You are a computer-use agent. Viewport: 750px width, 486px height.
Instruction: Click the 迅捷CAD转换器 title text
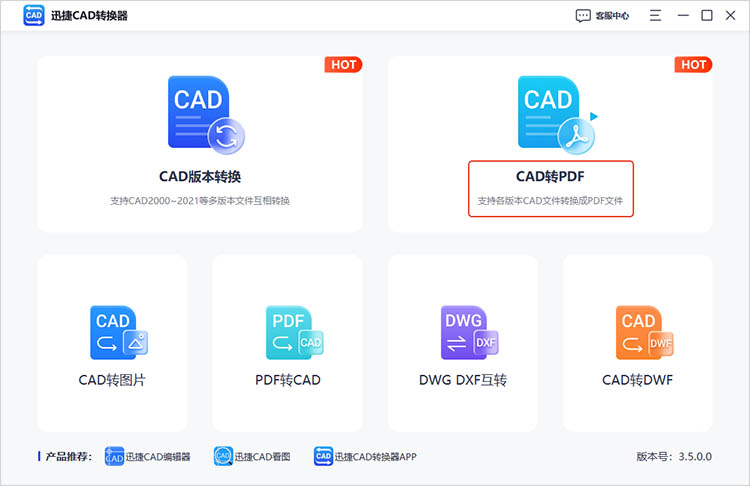point(89,16)
